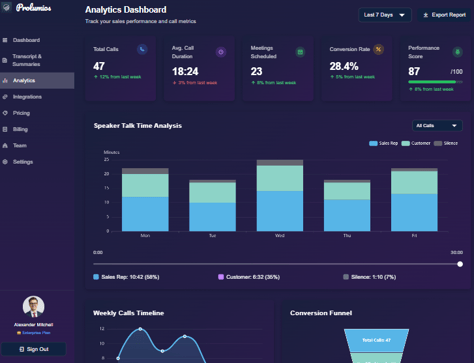Click the talk time slider handle

pos(460,264)
